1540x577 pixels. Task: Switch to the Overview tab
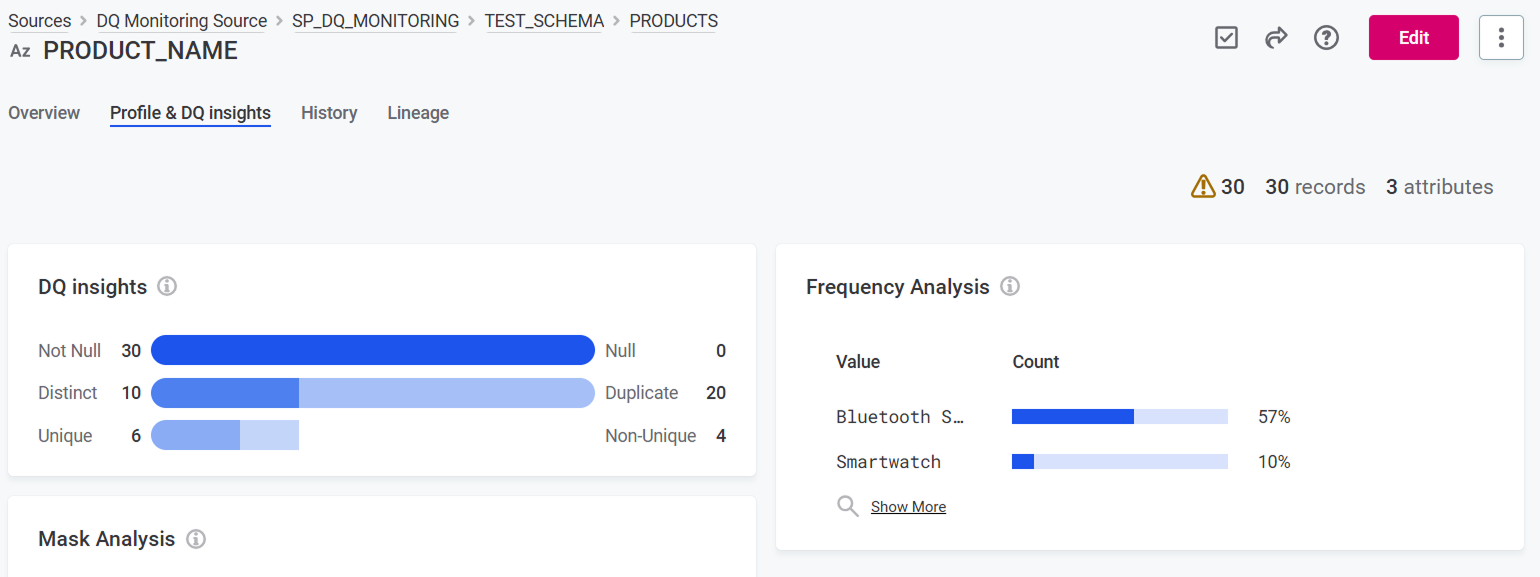coord(44,113)
